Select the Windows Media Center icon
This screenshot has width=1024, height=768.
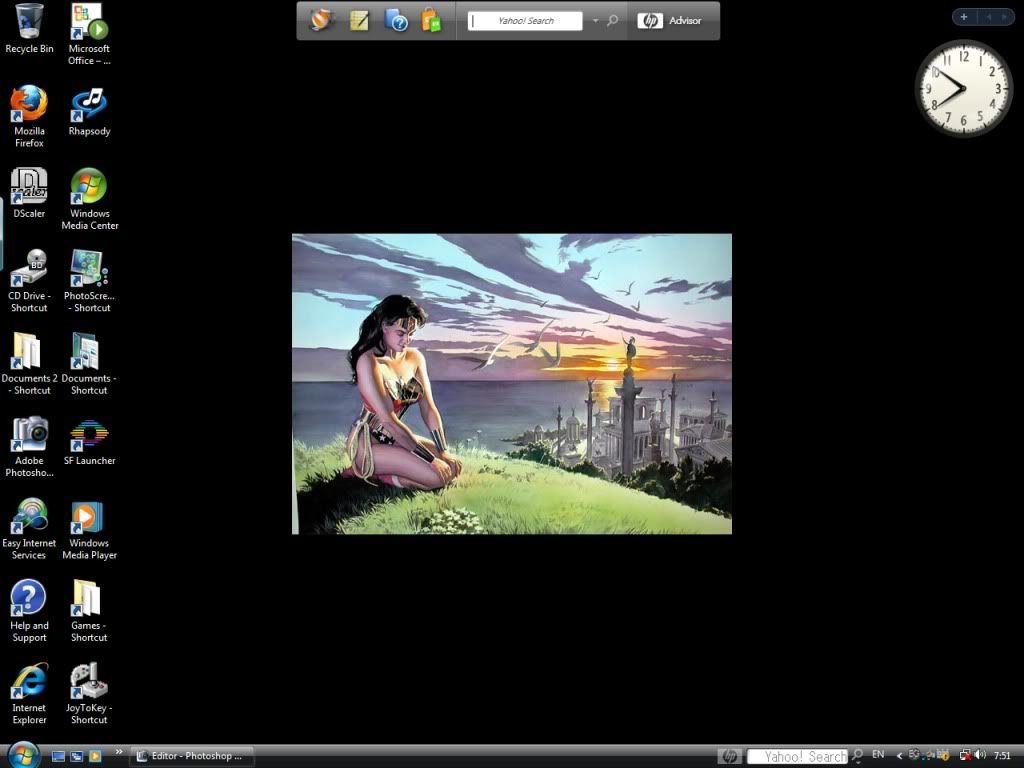[x=89, y=199]
